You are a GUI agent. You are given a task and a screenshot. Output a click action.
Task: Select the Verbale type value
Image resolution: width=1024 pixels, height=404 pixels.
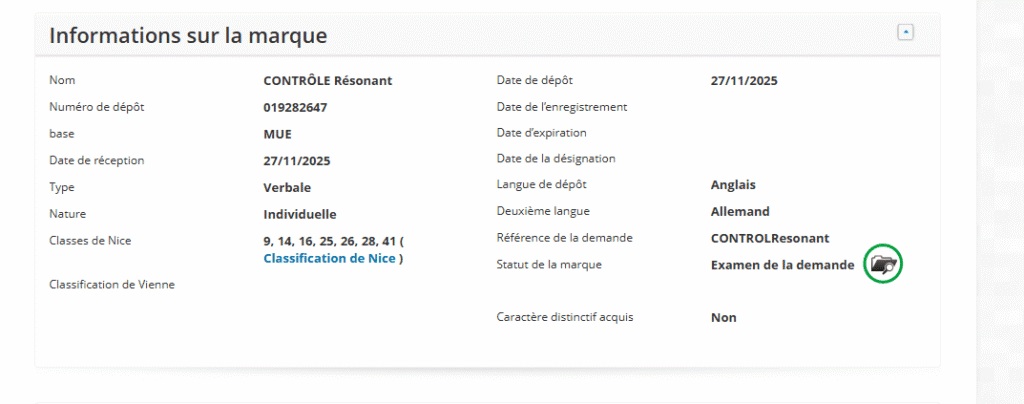point(287,187)
